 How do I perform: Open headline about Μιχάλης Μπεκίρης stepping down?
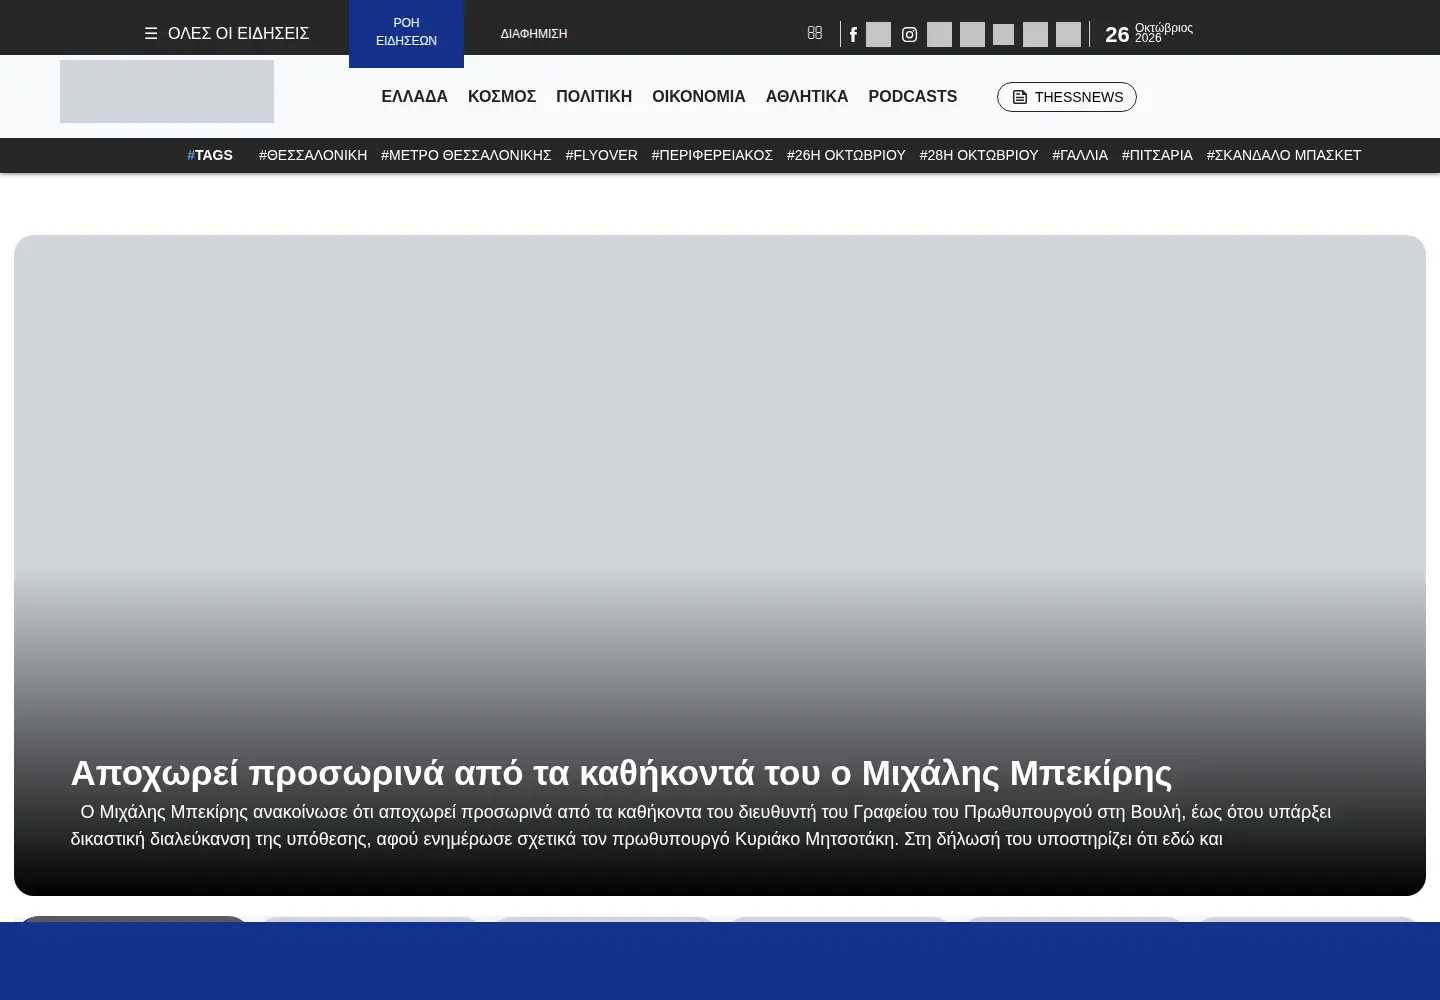click(621, 773)
